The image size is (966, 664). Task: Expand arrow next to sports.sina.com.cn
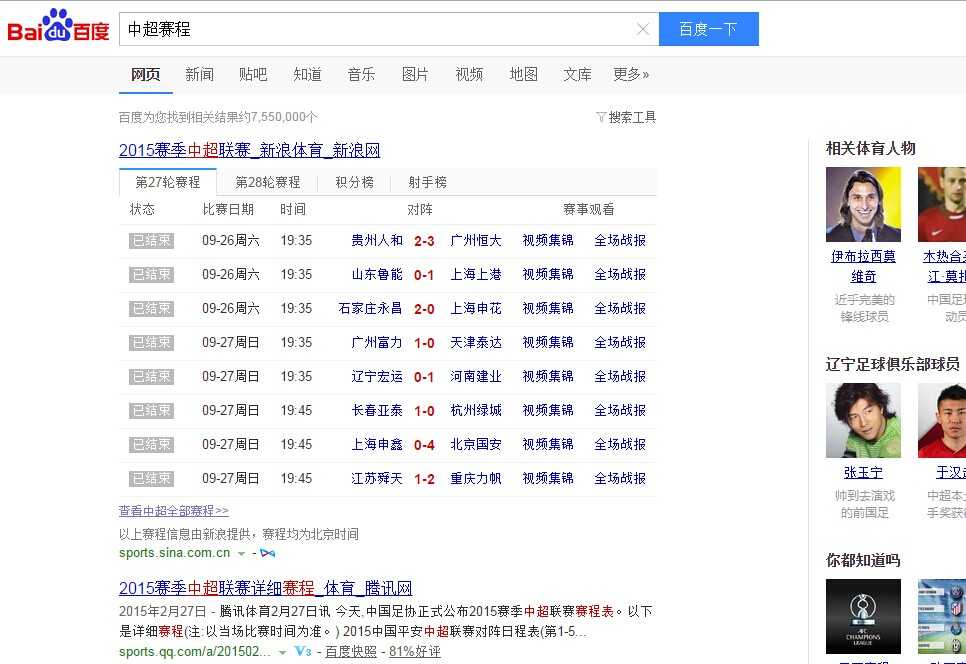(242, 554)
